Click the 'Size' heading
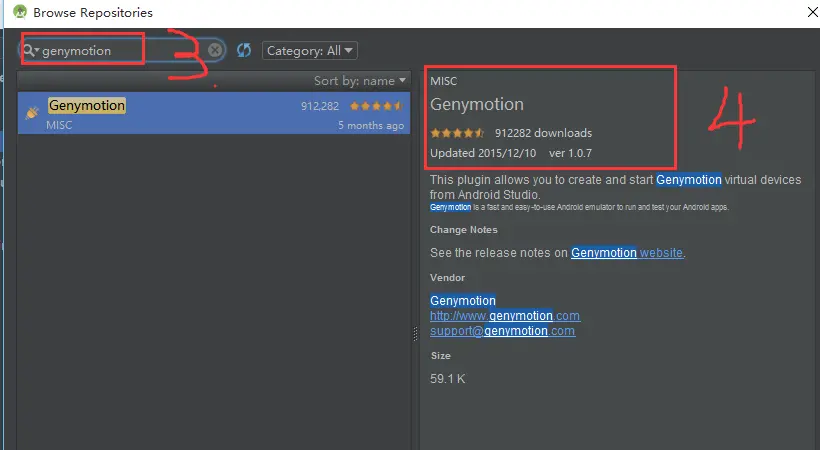 click(440, 356)
